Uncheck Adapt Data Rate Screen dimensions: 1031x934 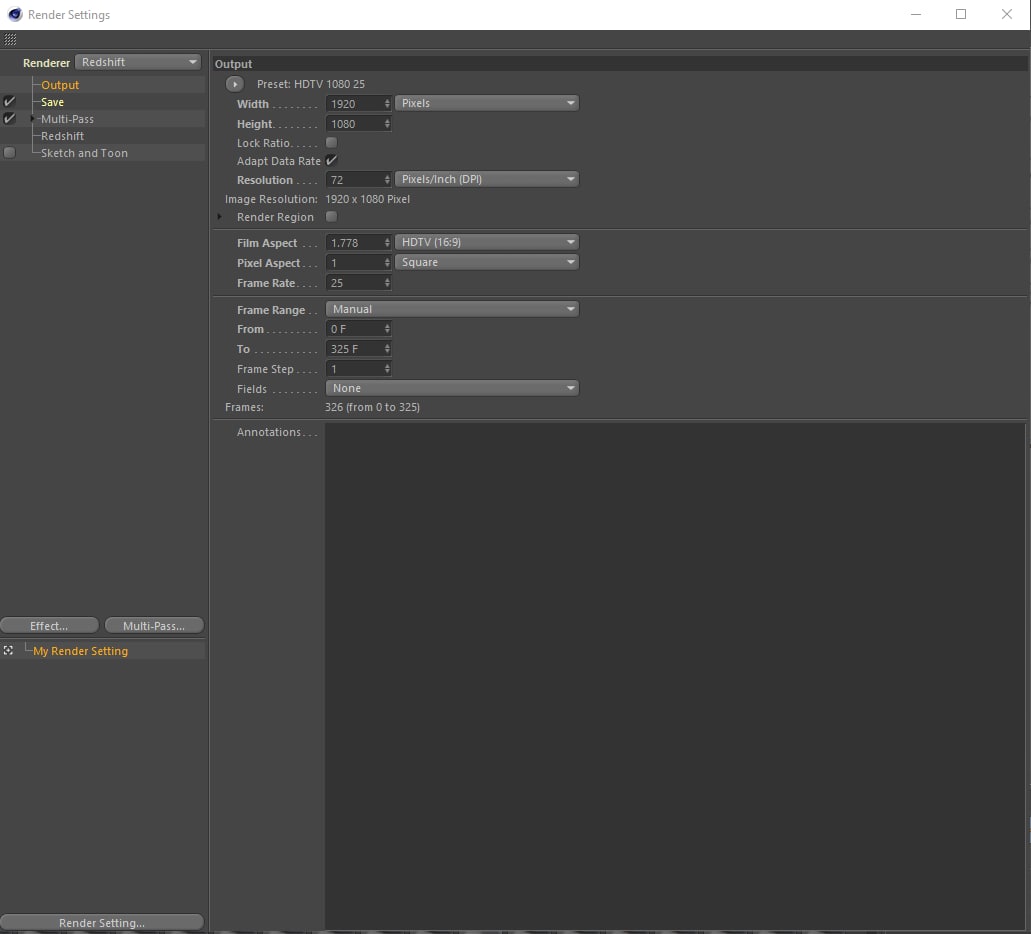coord(331,160)
